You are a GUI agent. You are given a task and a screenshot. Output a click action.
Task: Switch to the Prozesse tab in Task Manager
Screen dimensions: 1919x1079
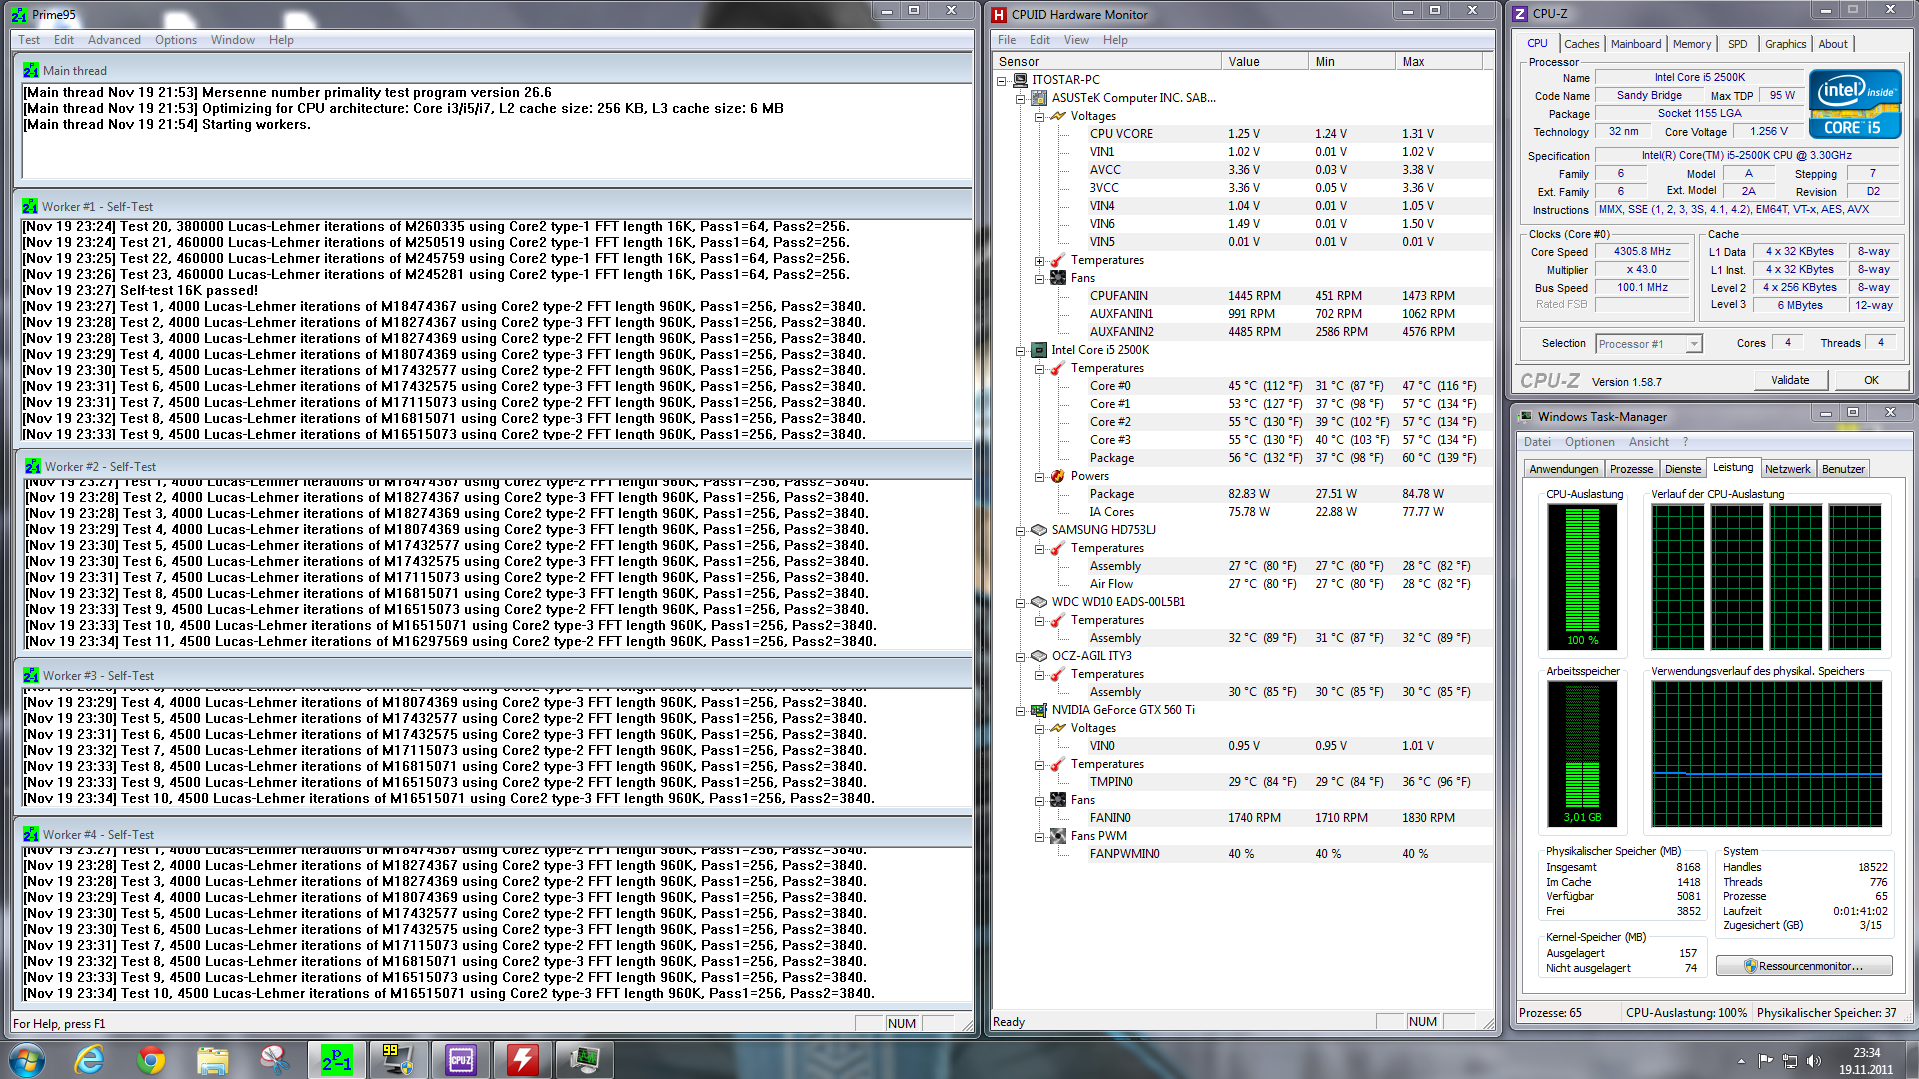click(1631, 469)
